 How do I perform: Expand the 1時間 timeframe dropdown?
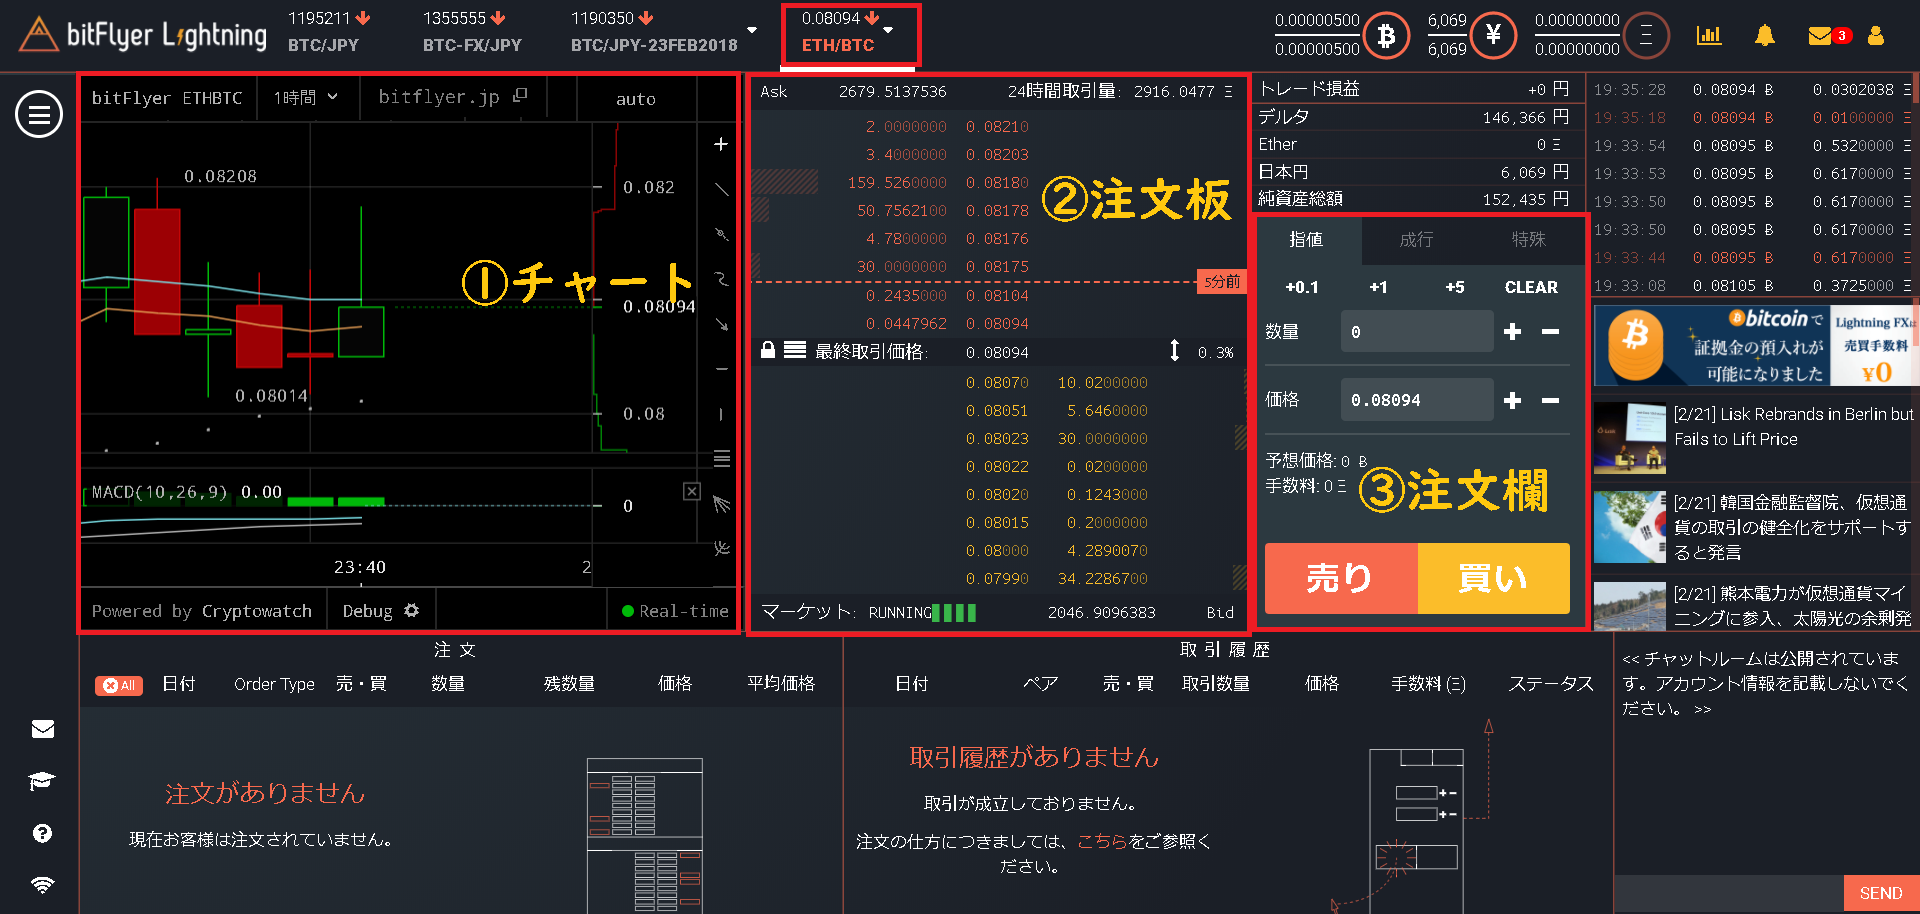[x=306, y=97]
